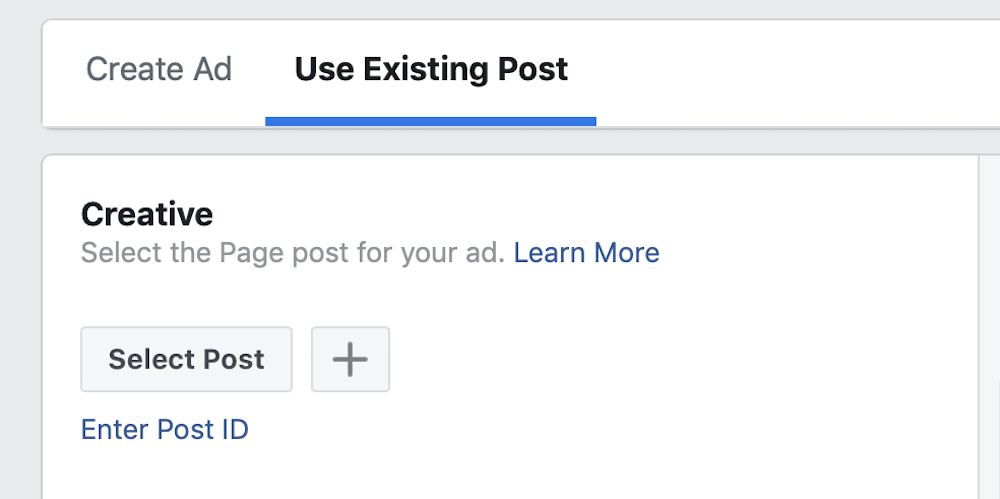Viewport: 1000px width, 499px height.
Task: Click the blue underline beneath Use Existing Post
Action: click(x=431, y=121)
